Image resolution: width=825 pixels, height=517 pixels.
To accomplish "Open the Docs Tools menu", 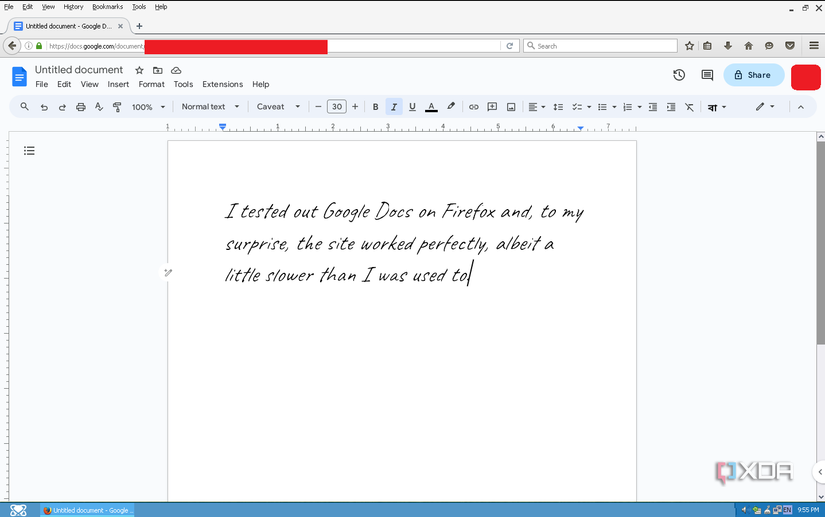I will pos(183,84).
